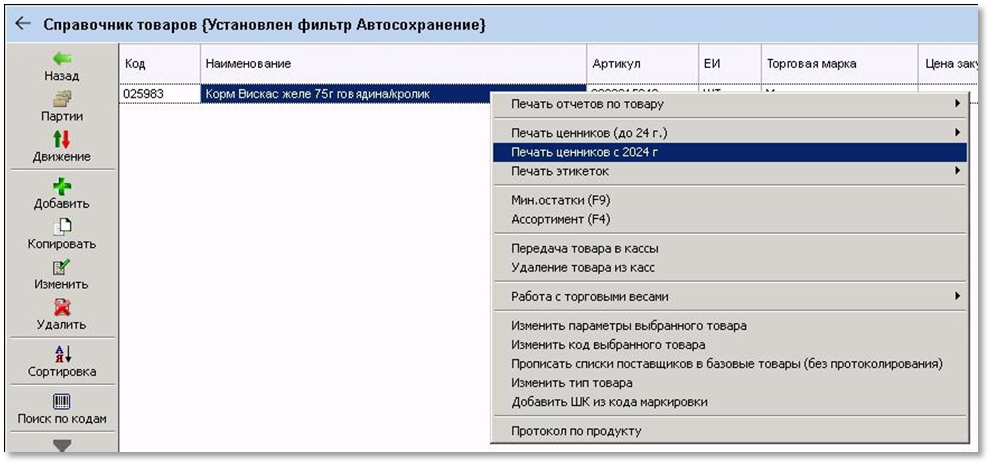
Task: Open Партии from the sidebar
Action: tap(62, 99)
